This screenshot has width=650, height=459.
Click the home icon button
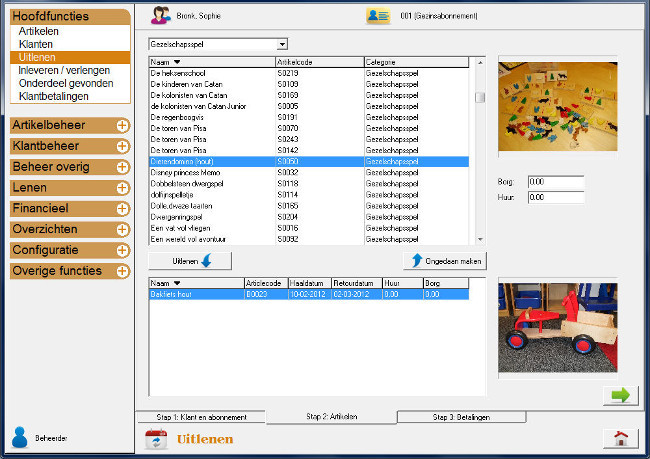[x=620, y=438]
